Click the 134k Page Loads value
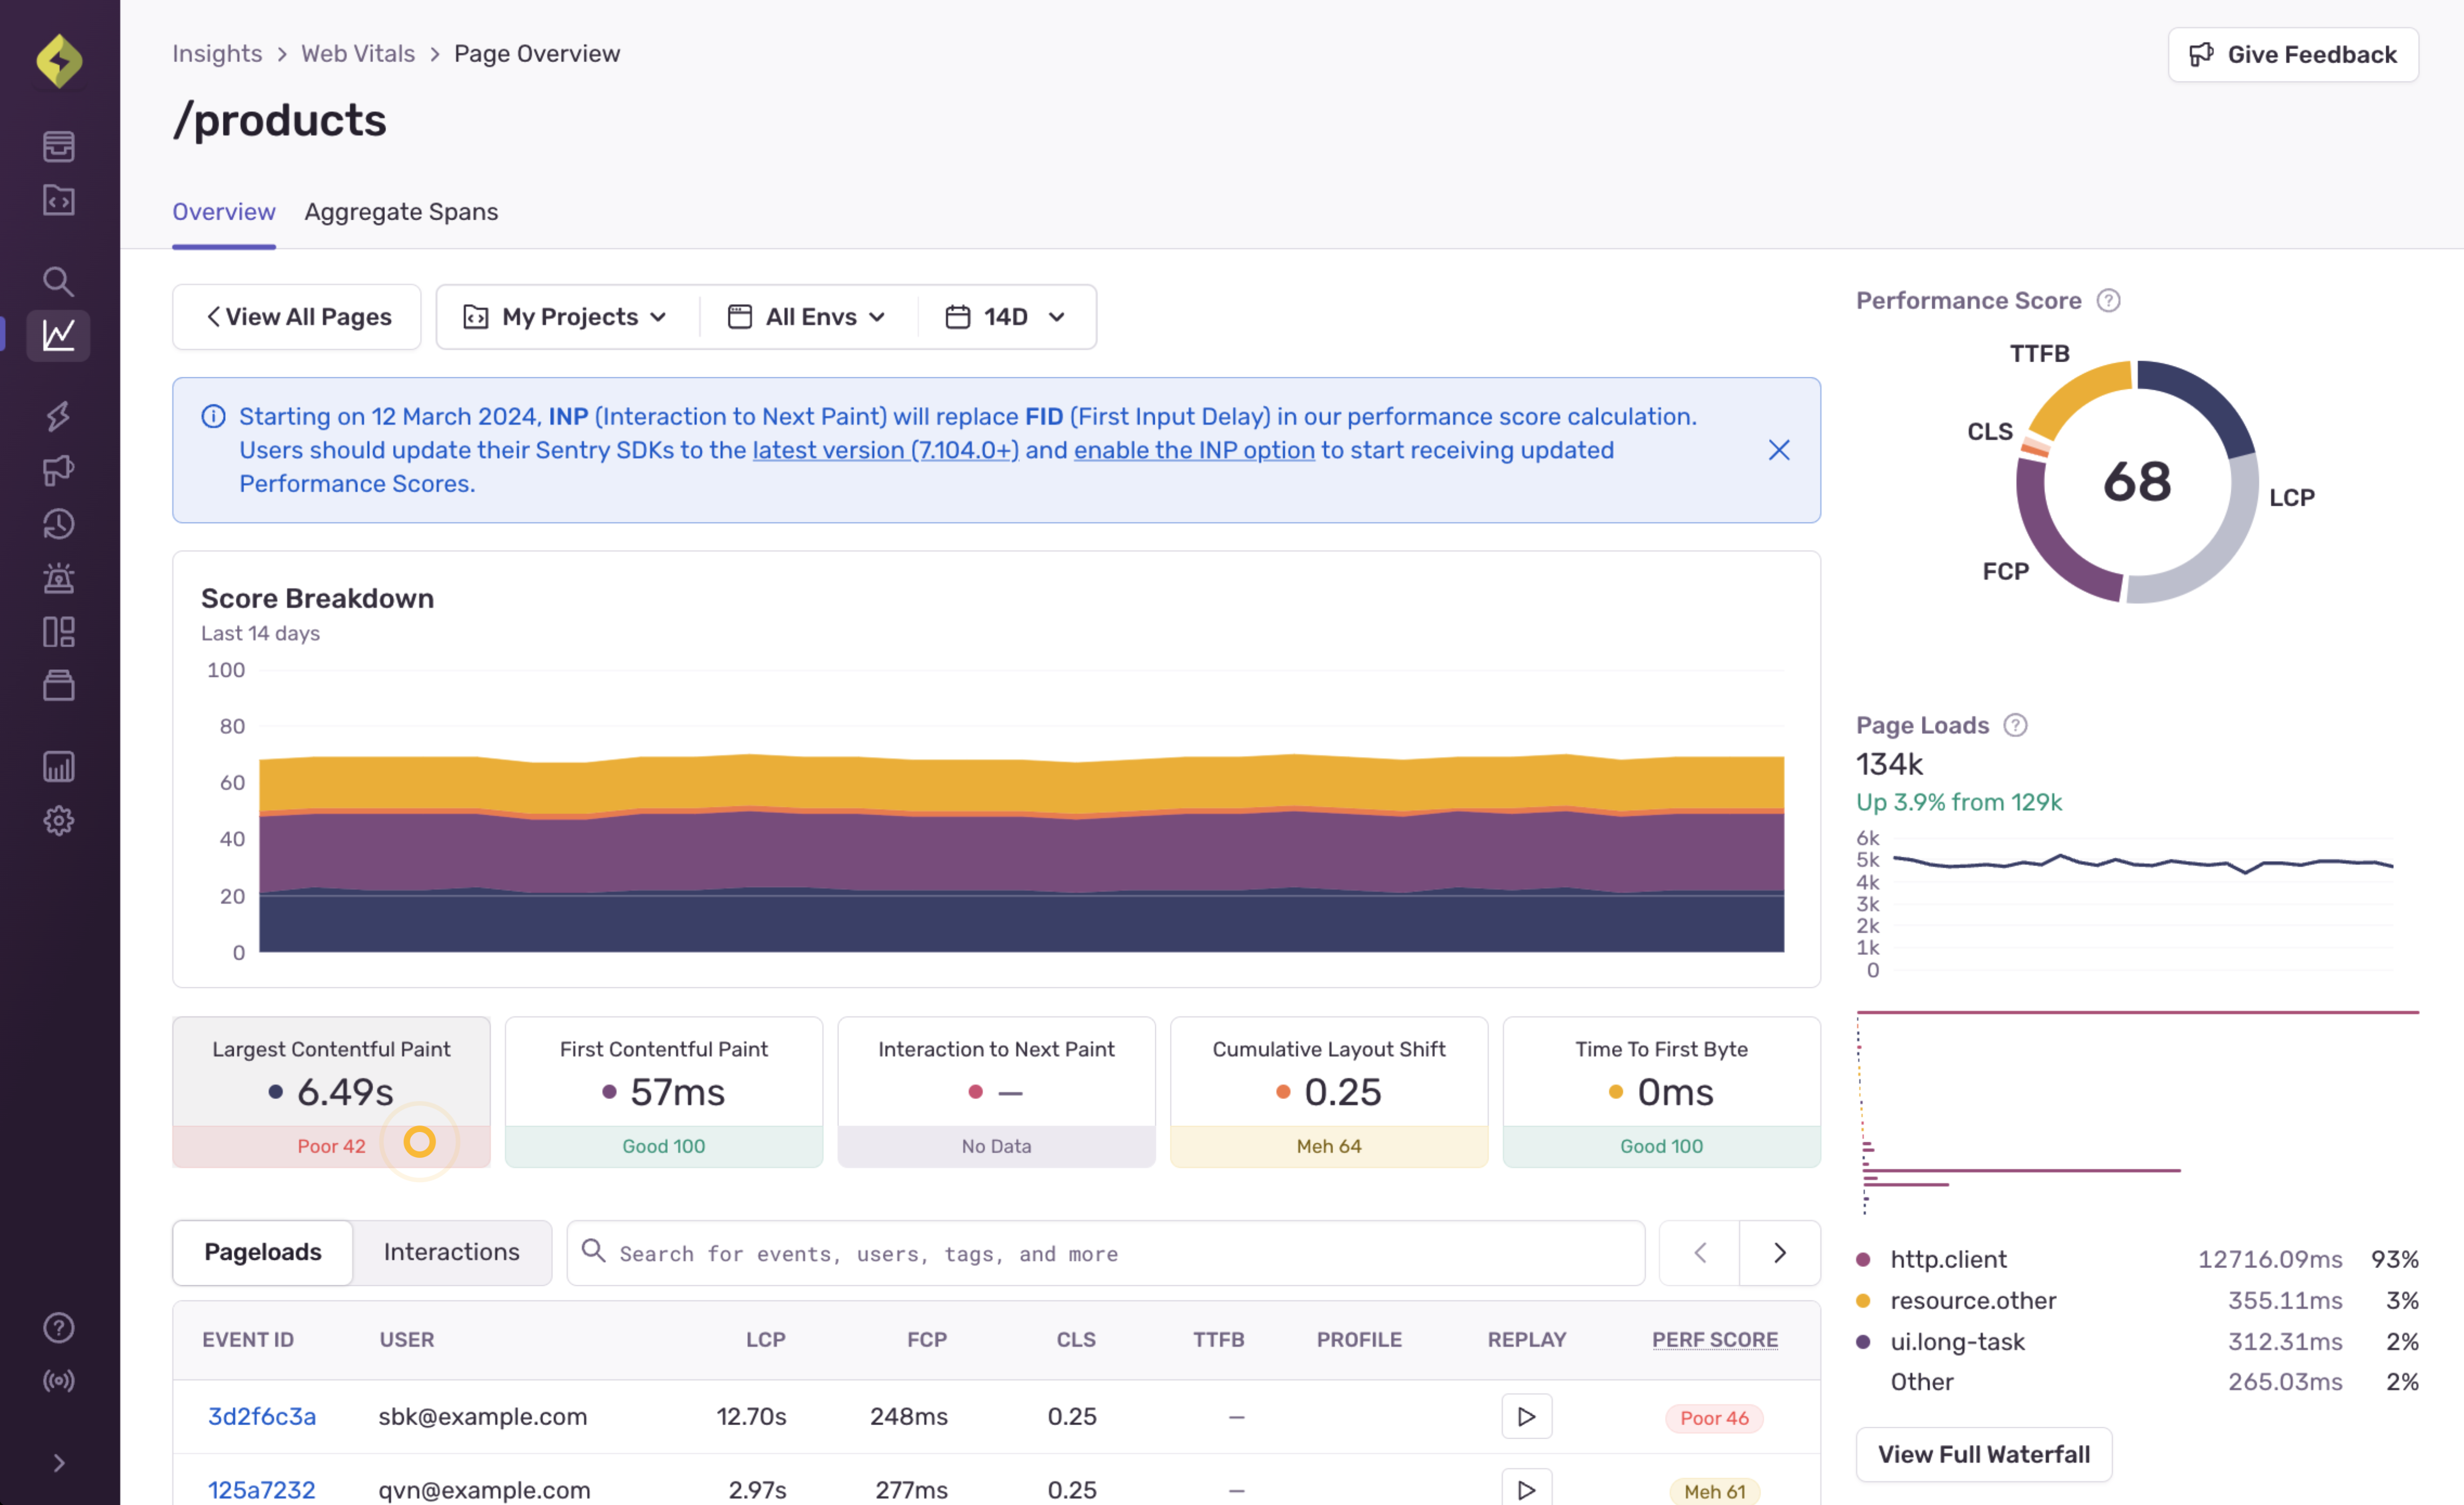This screenshot has width=2464, height=1505. pyautogui.click(x=1889, y=765)
